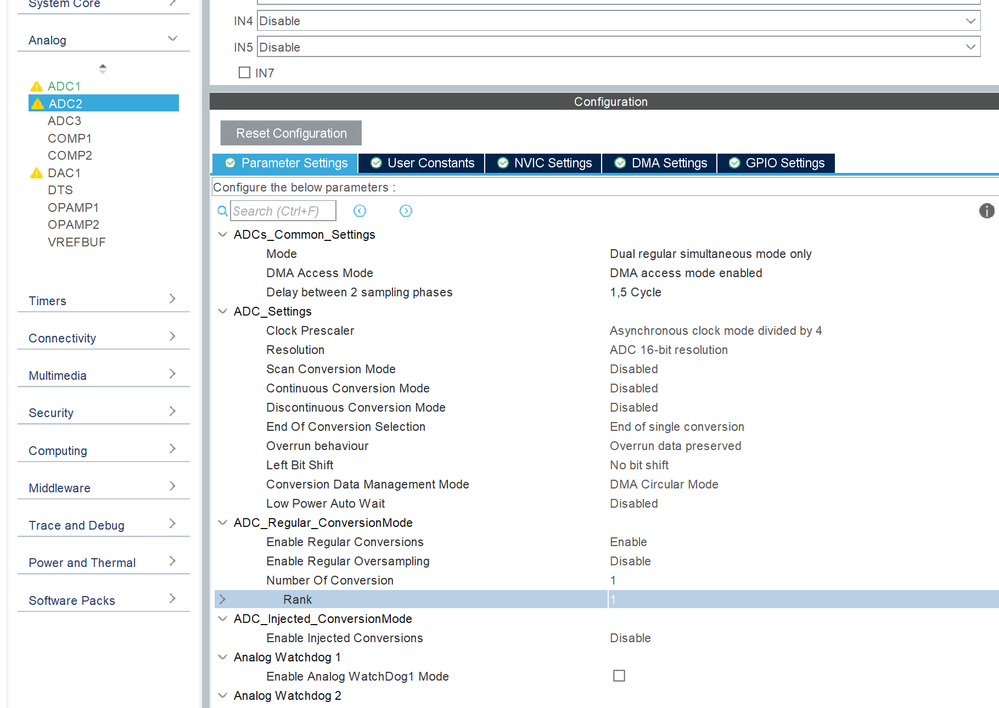Image resolution: width=999 pixels, height=708 pixels.
Task: Expand the Rank row
Action: (x=222, y=599)
